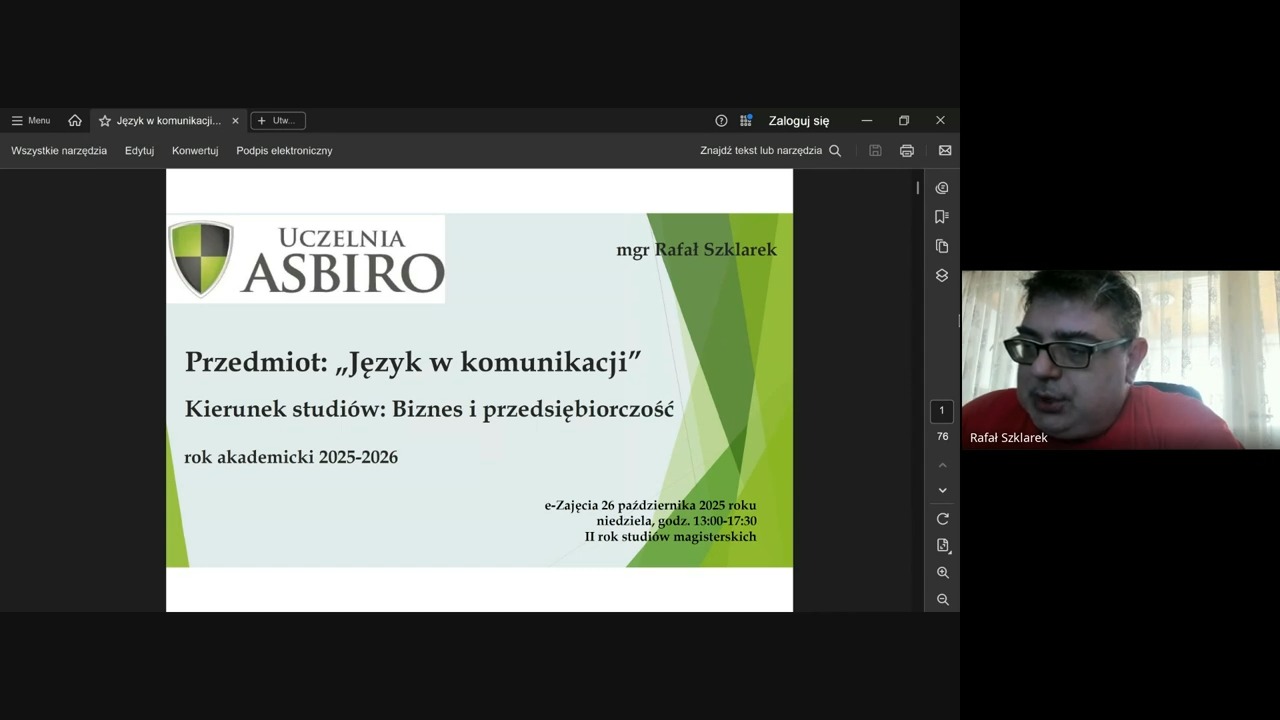Open the Home icon in tab bar
1280x720 pixels.
tap(75, 121)
